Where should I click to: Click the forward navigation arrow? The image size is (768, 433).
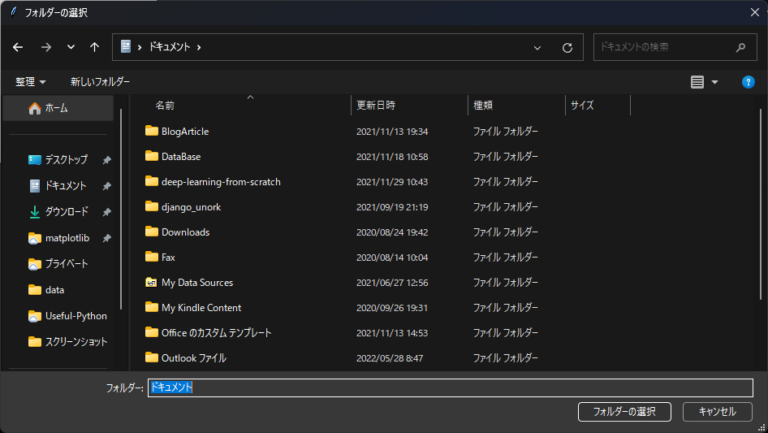point(46,47)
